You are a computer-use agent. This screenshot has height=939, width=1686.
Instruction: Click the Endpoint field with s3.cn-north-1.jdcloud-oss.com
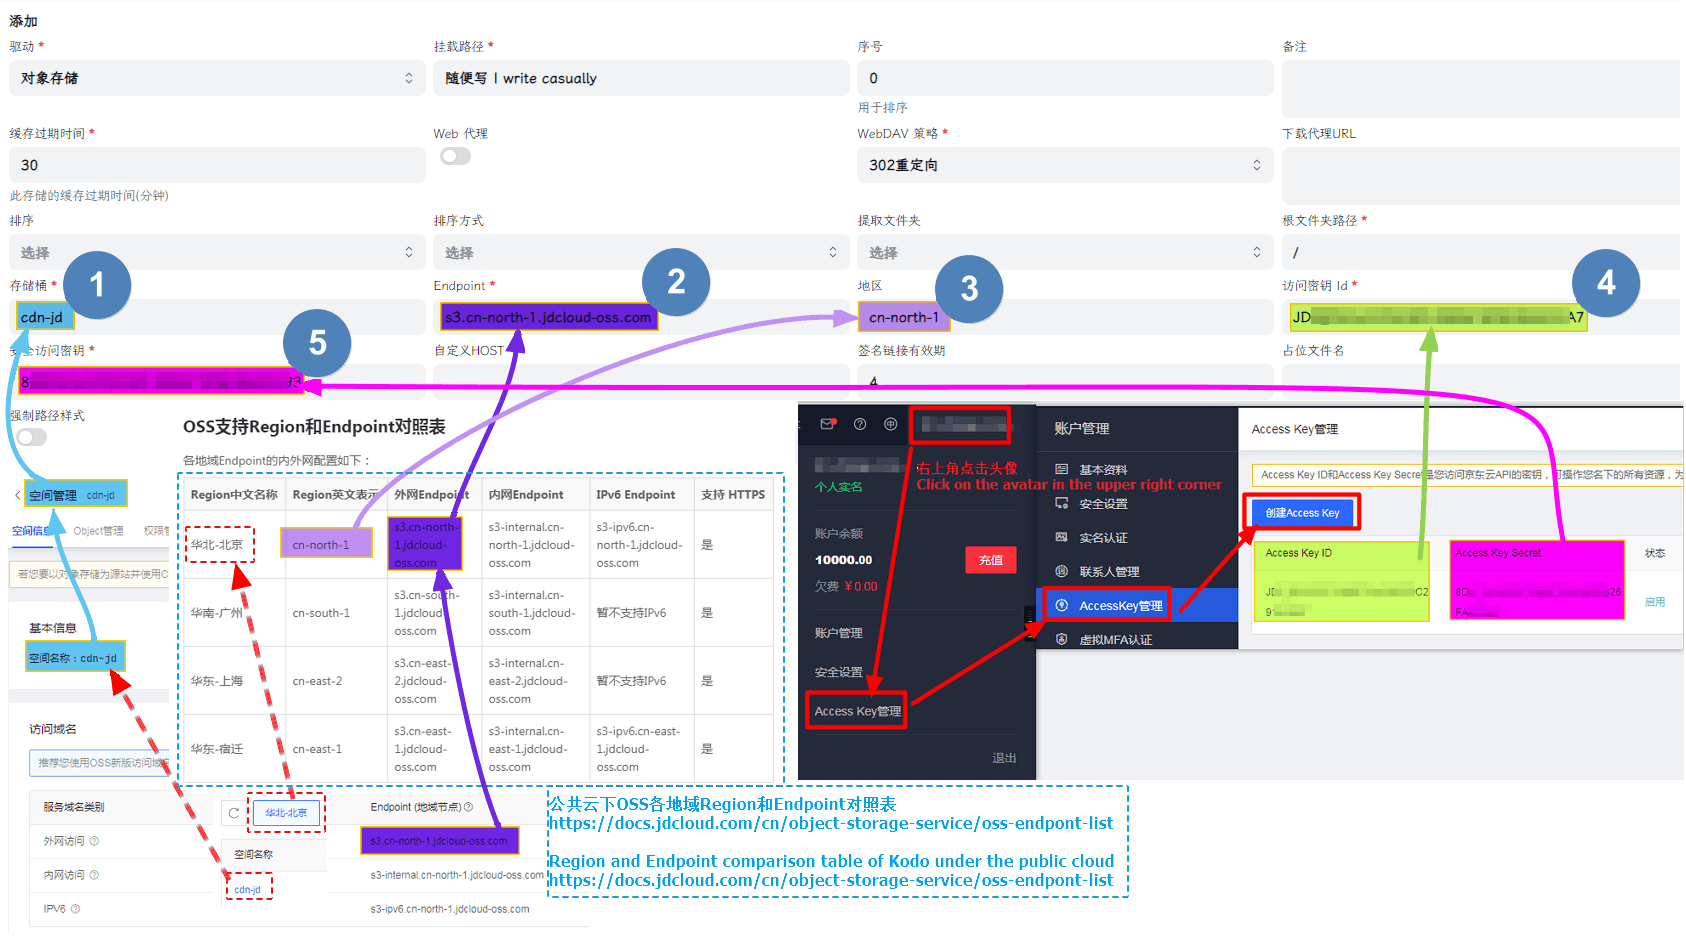pos(641,317)
